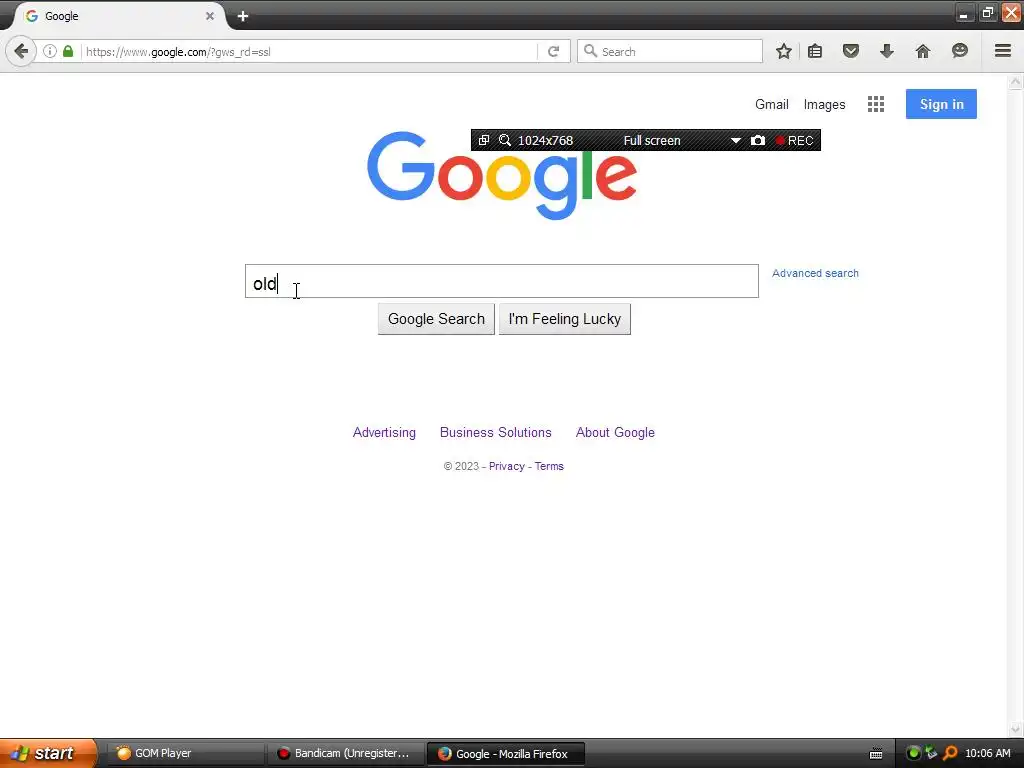Click the Bandicam 1024x768 resolution label
The width and height of the screenshot is (1024, 768).
click(x=545, y=140)
